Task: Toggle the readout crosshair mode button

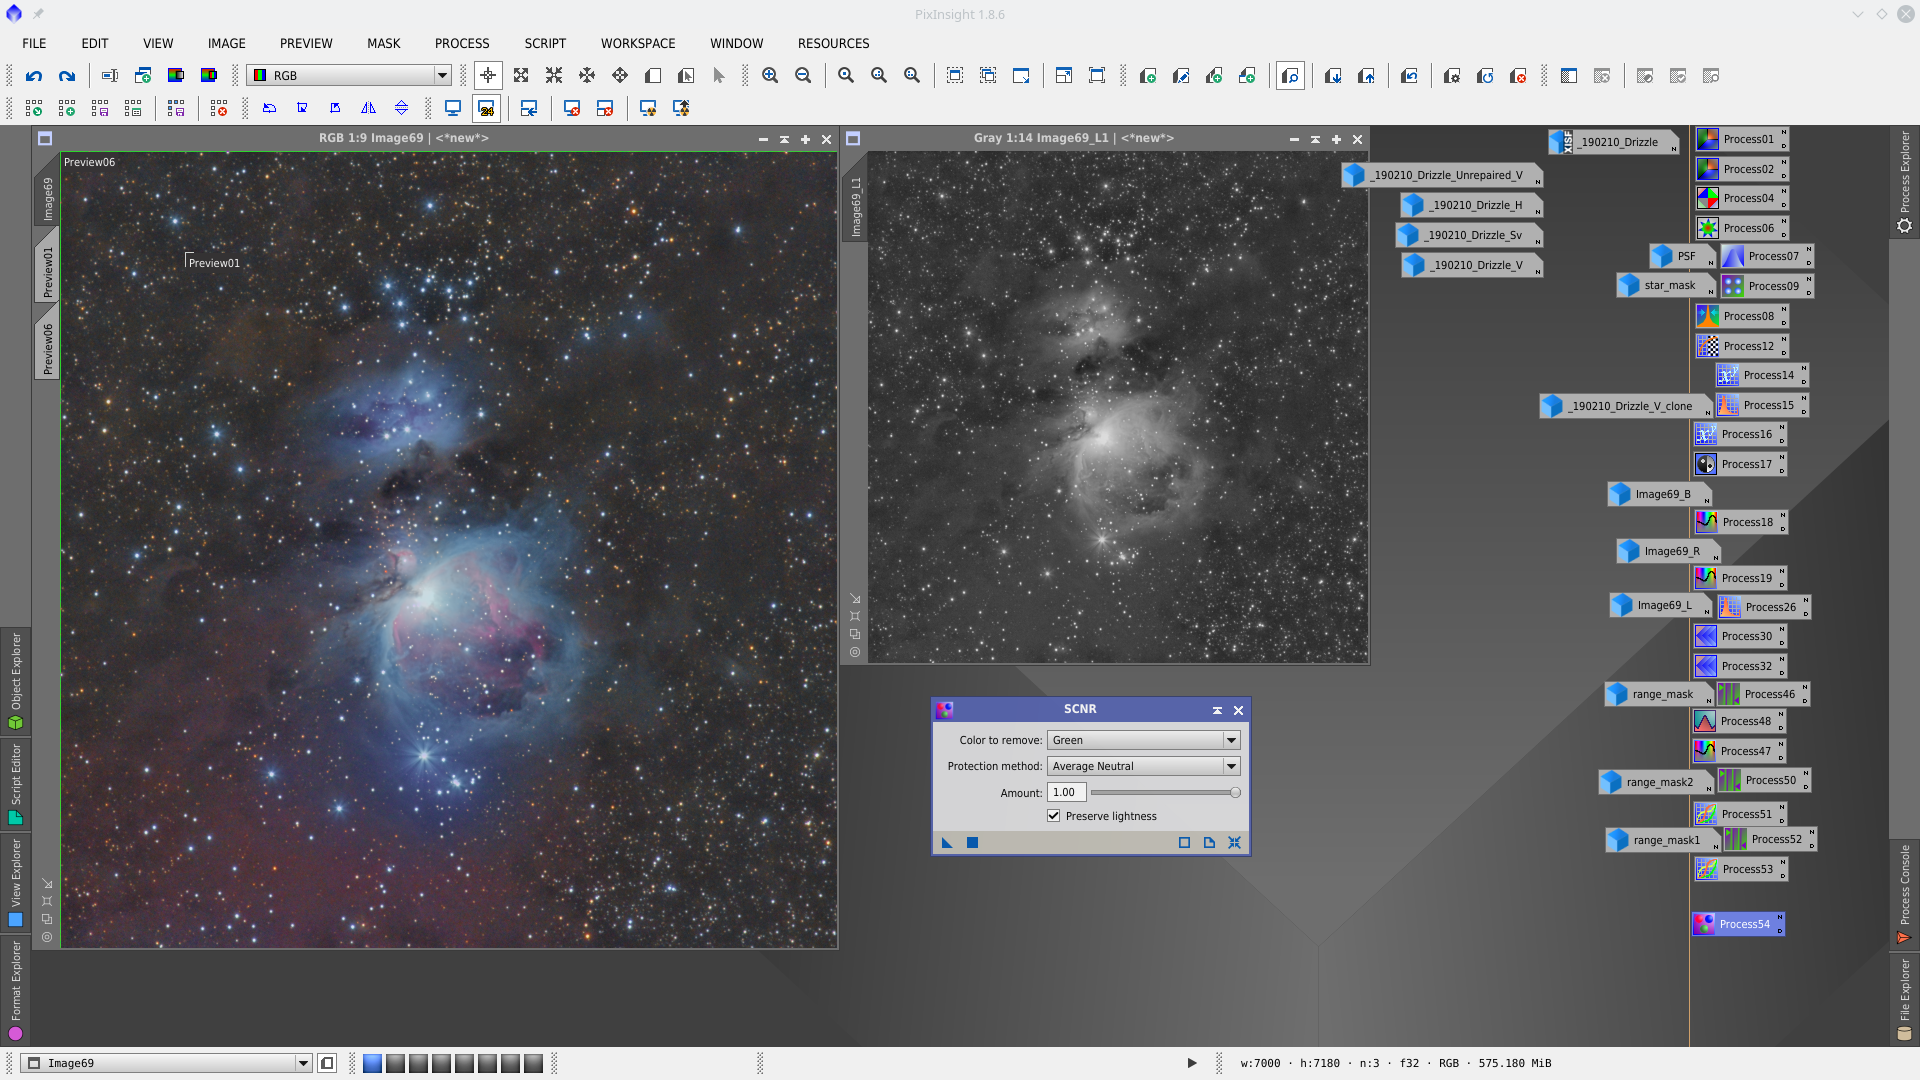Action: pyautogui.click(x=488, y=76)
